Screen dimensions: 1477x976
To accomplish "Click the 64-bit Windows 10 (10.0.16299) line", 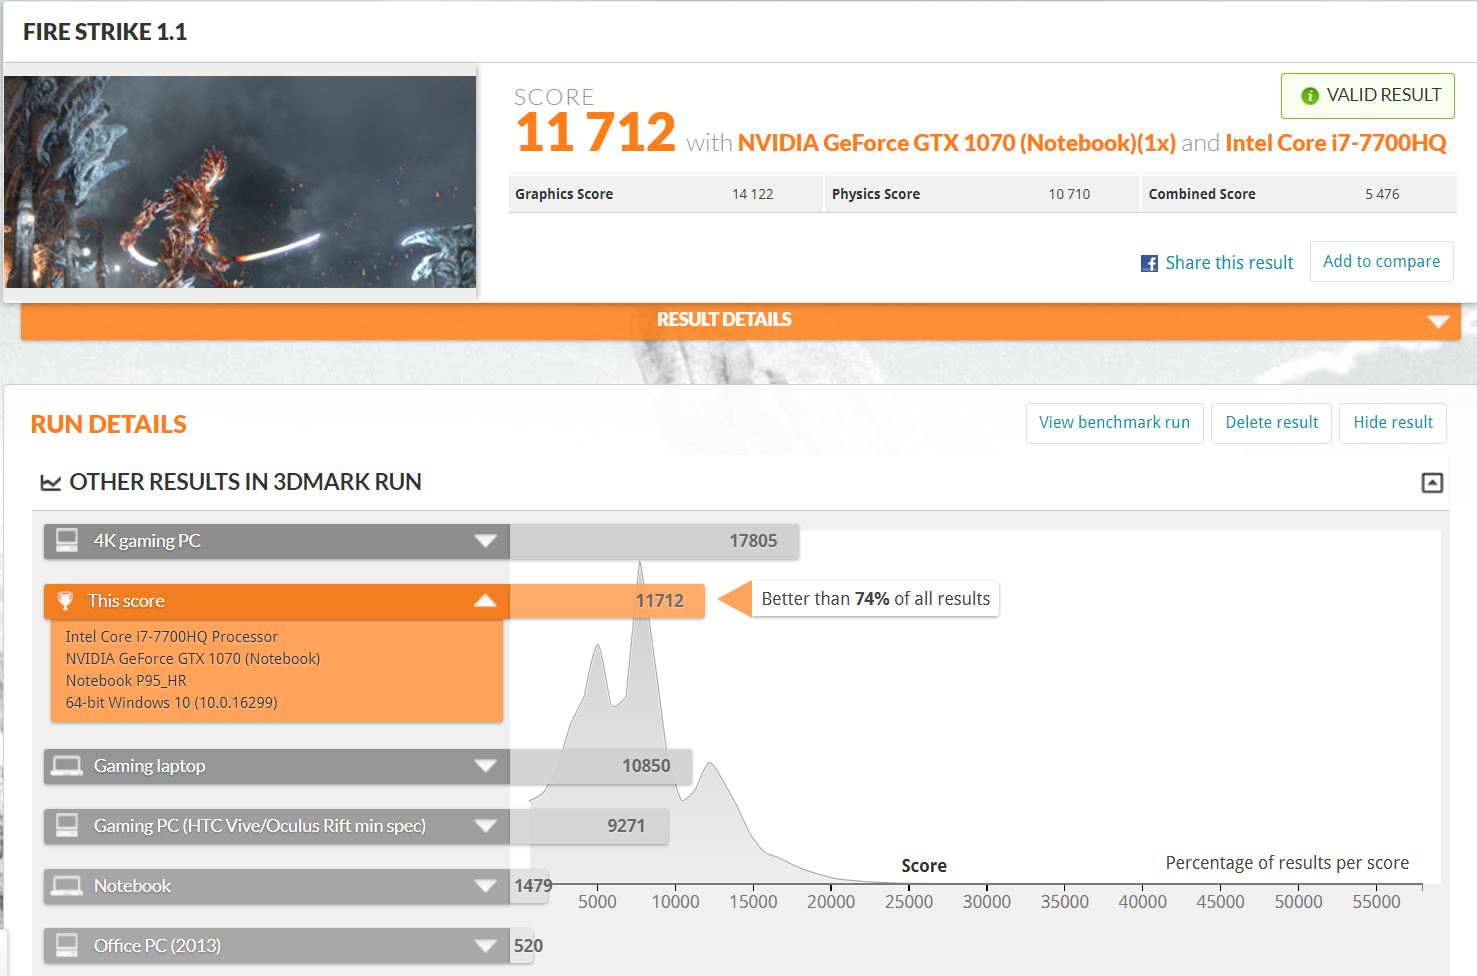I will pos(172,703).
